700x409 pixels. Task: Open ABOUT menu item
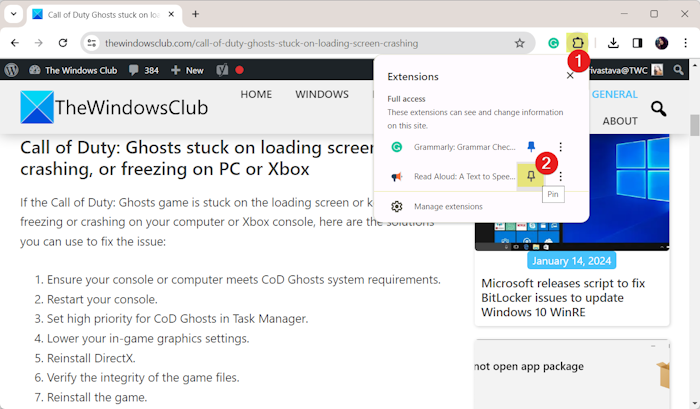[x=620, y=121]
